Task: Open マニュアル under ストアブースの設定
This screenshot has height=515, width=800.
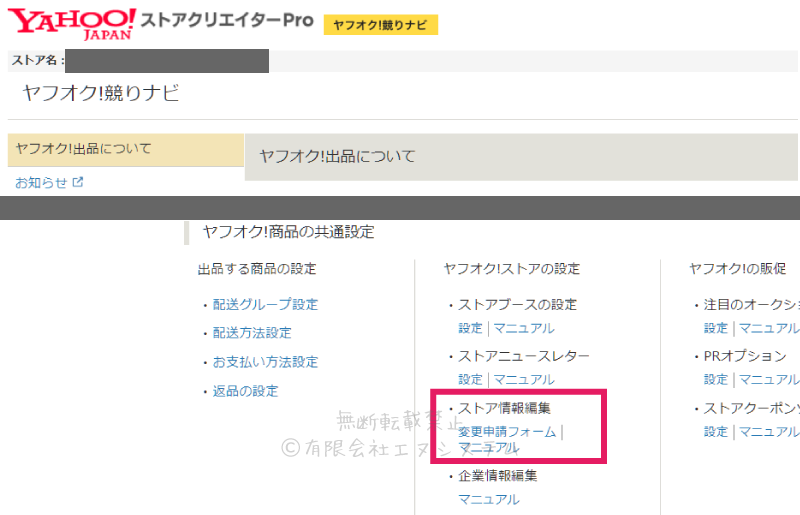Action: point(524,328)
